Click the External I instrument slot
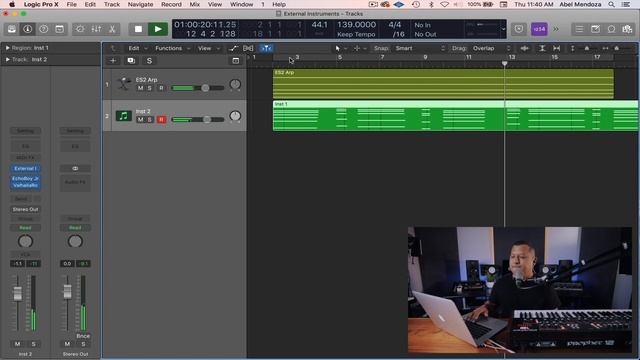 [25, 168]
